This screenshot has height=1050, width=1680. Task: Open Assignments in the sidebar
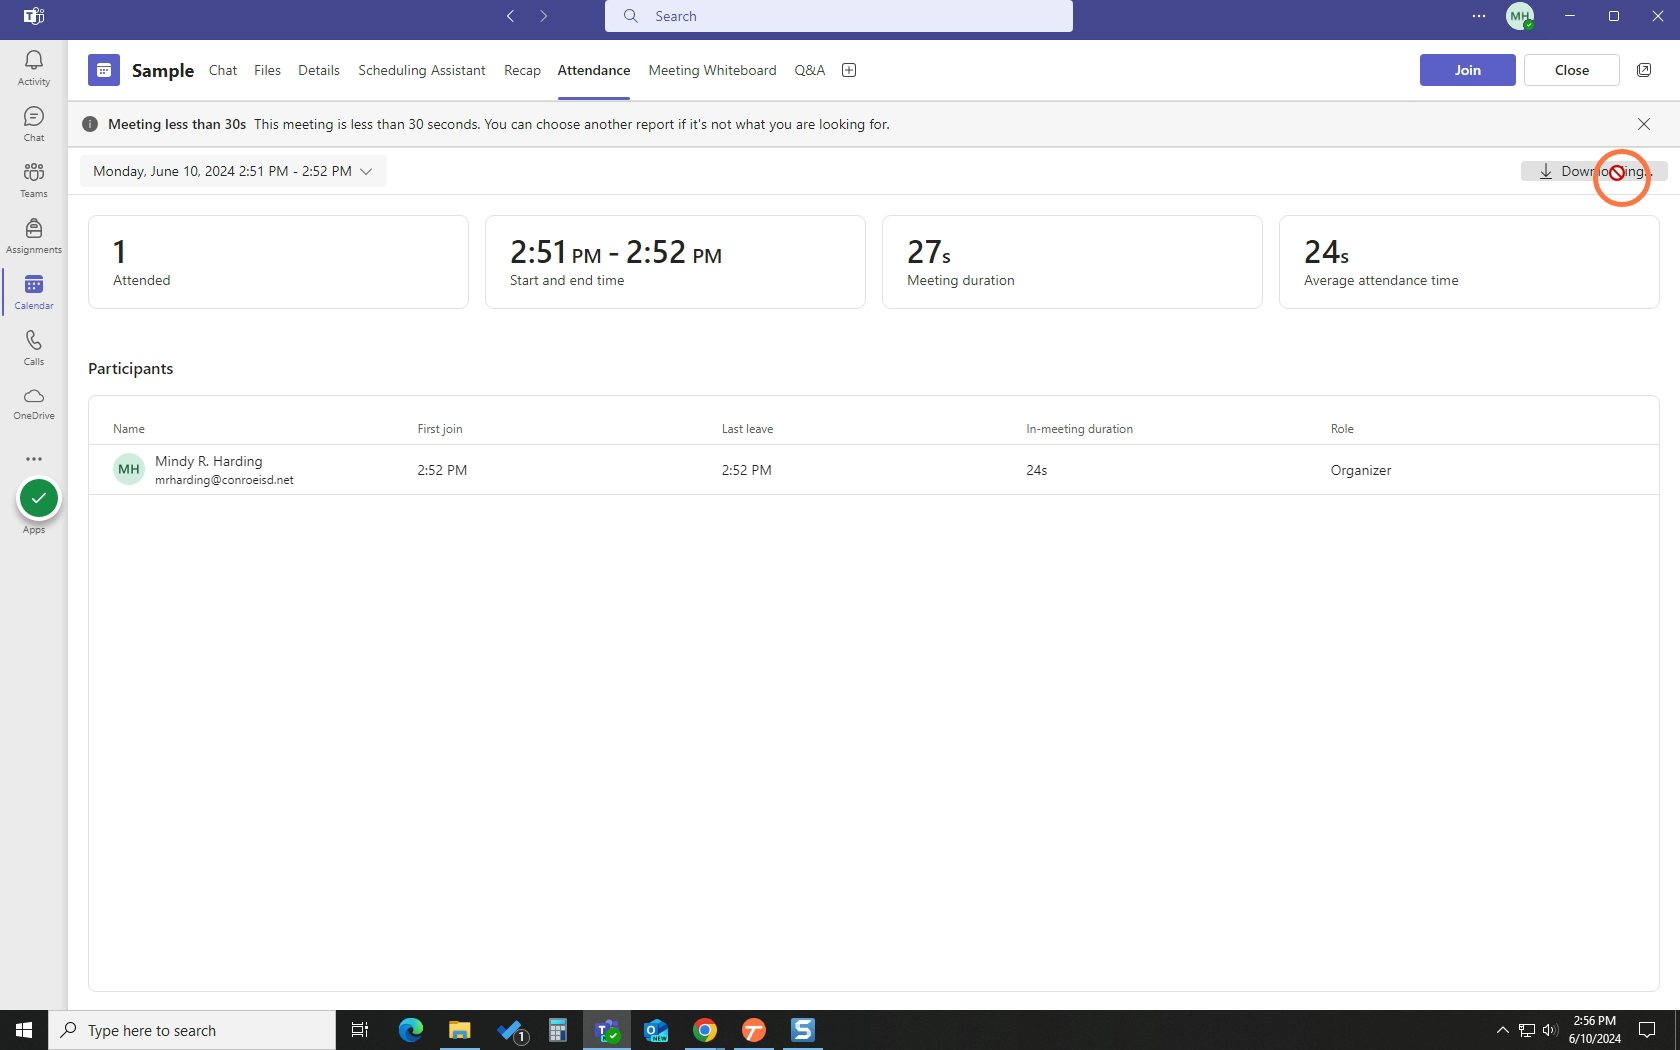[x=34, y=236]
